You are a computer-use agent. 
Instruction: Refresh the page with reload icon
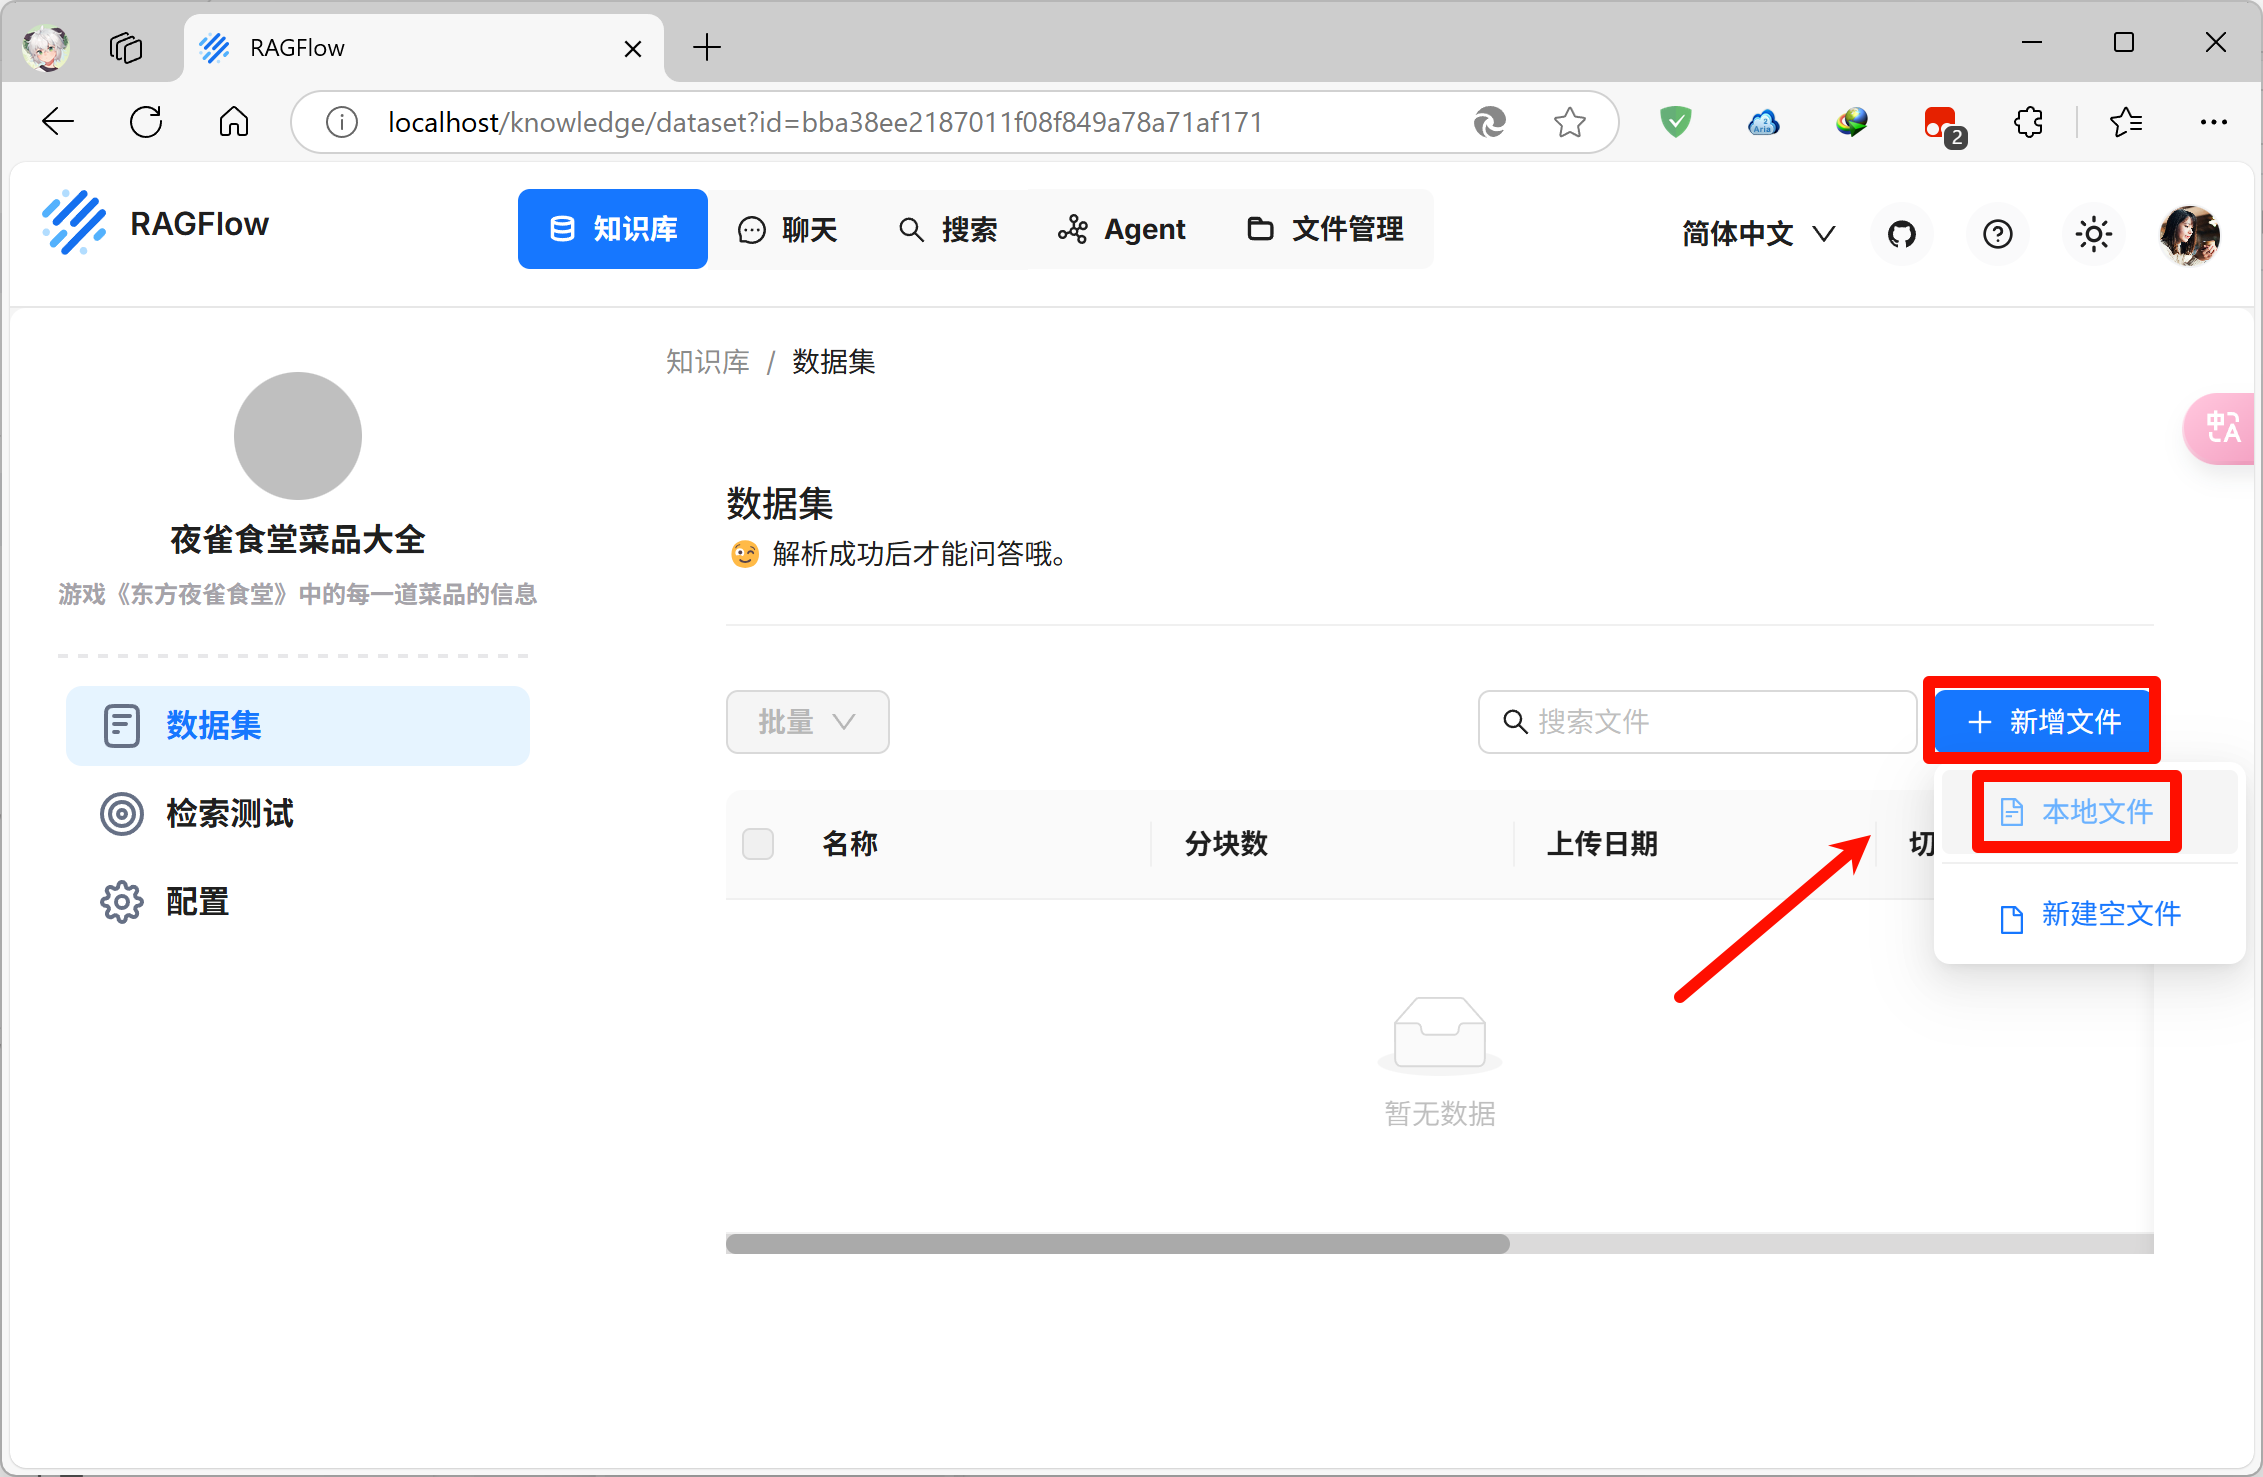click(146, 122)
